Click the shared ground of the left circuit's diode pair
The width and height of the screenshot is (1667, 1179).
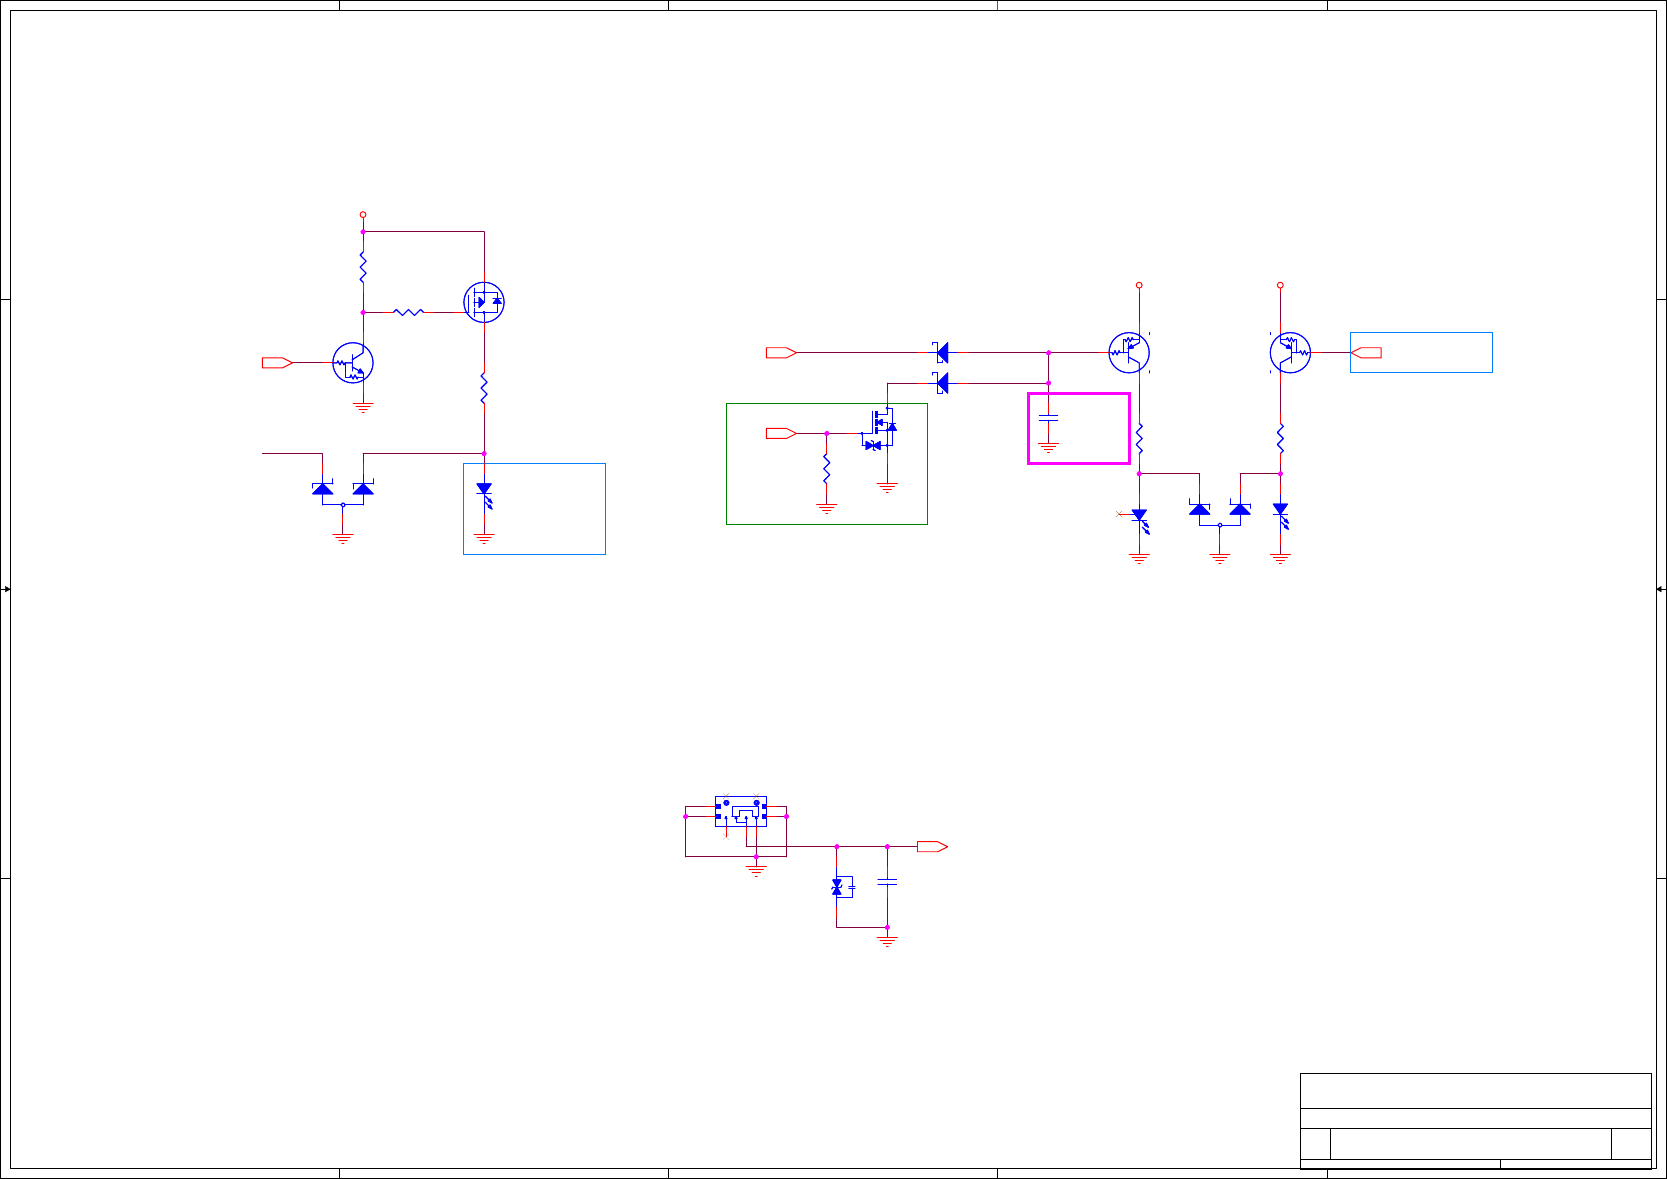tap(343, 538)
